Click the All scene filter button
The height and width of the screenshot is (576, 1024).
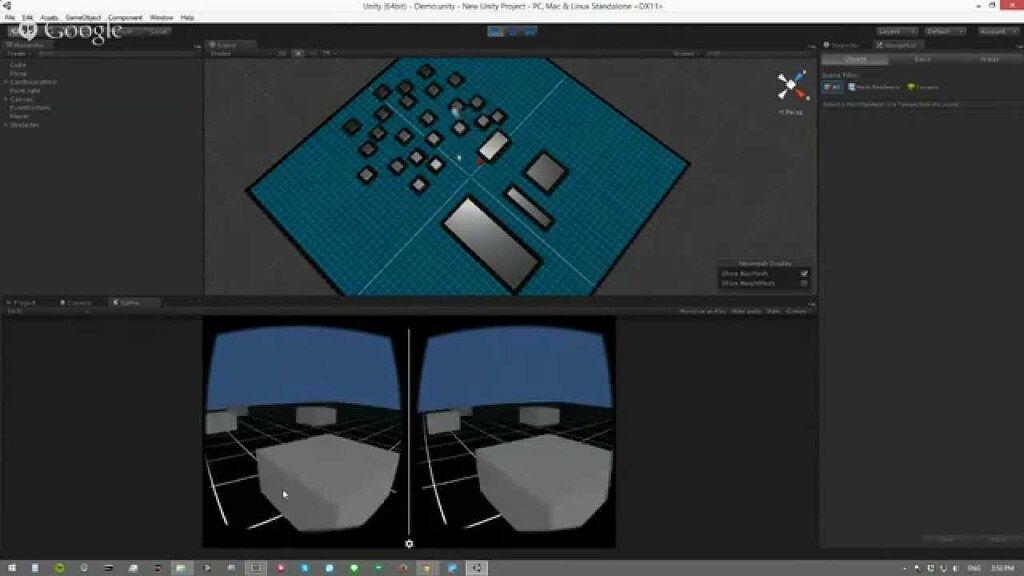coord(833,87)
